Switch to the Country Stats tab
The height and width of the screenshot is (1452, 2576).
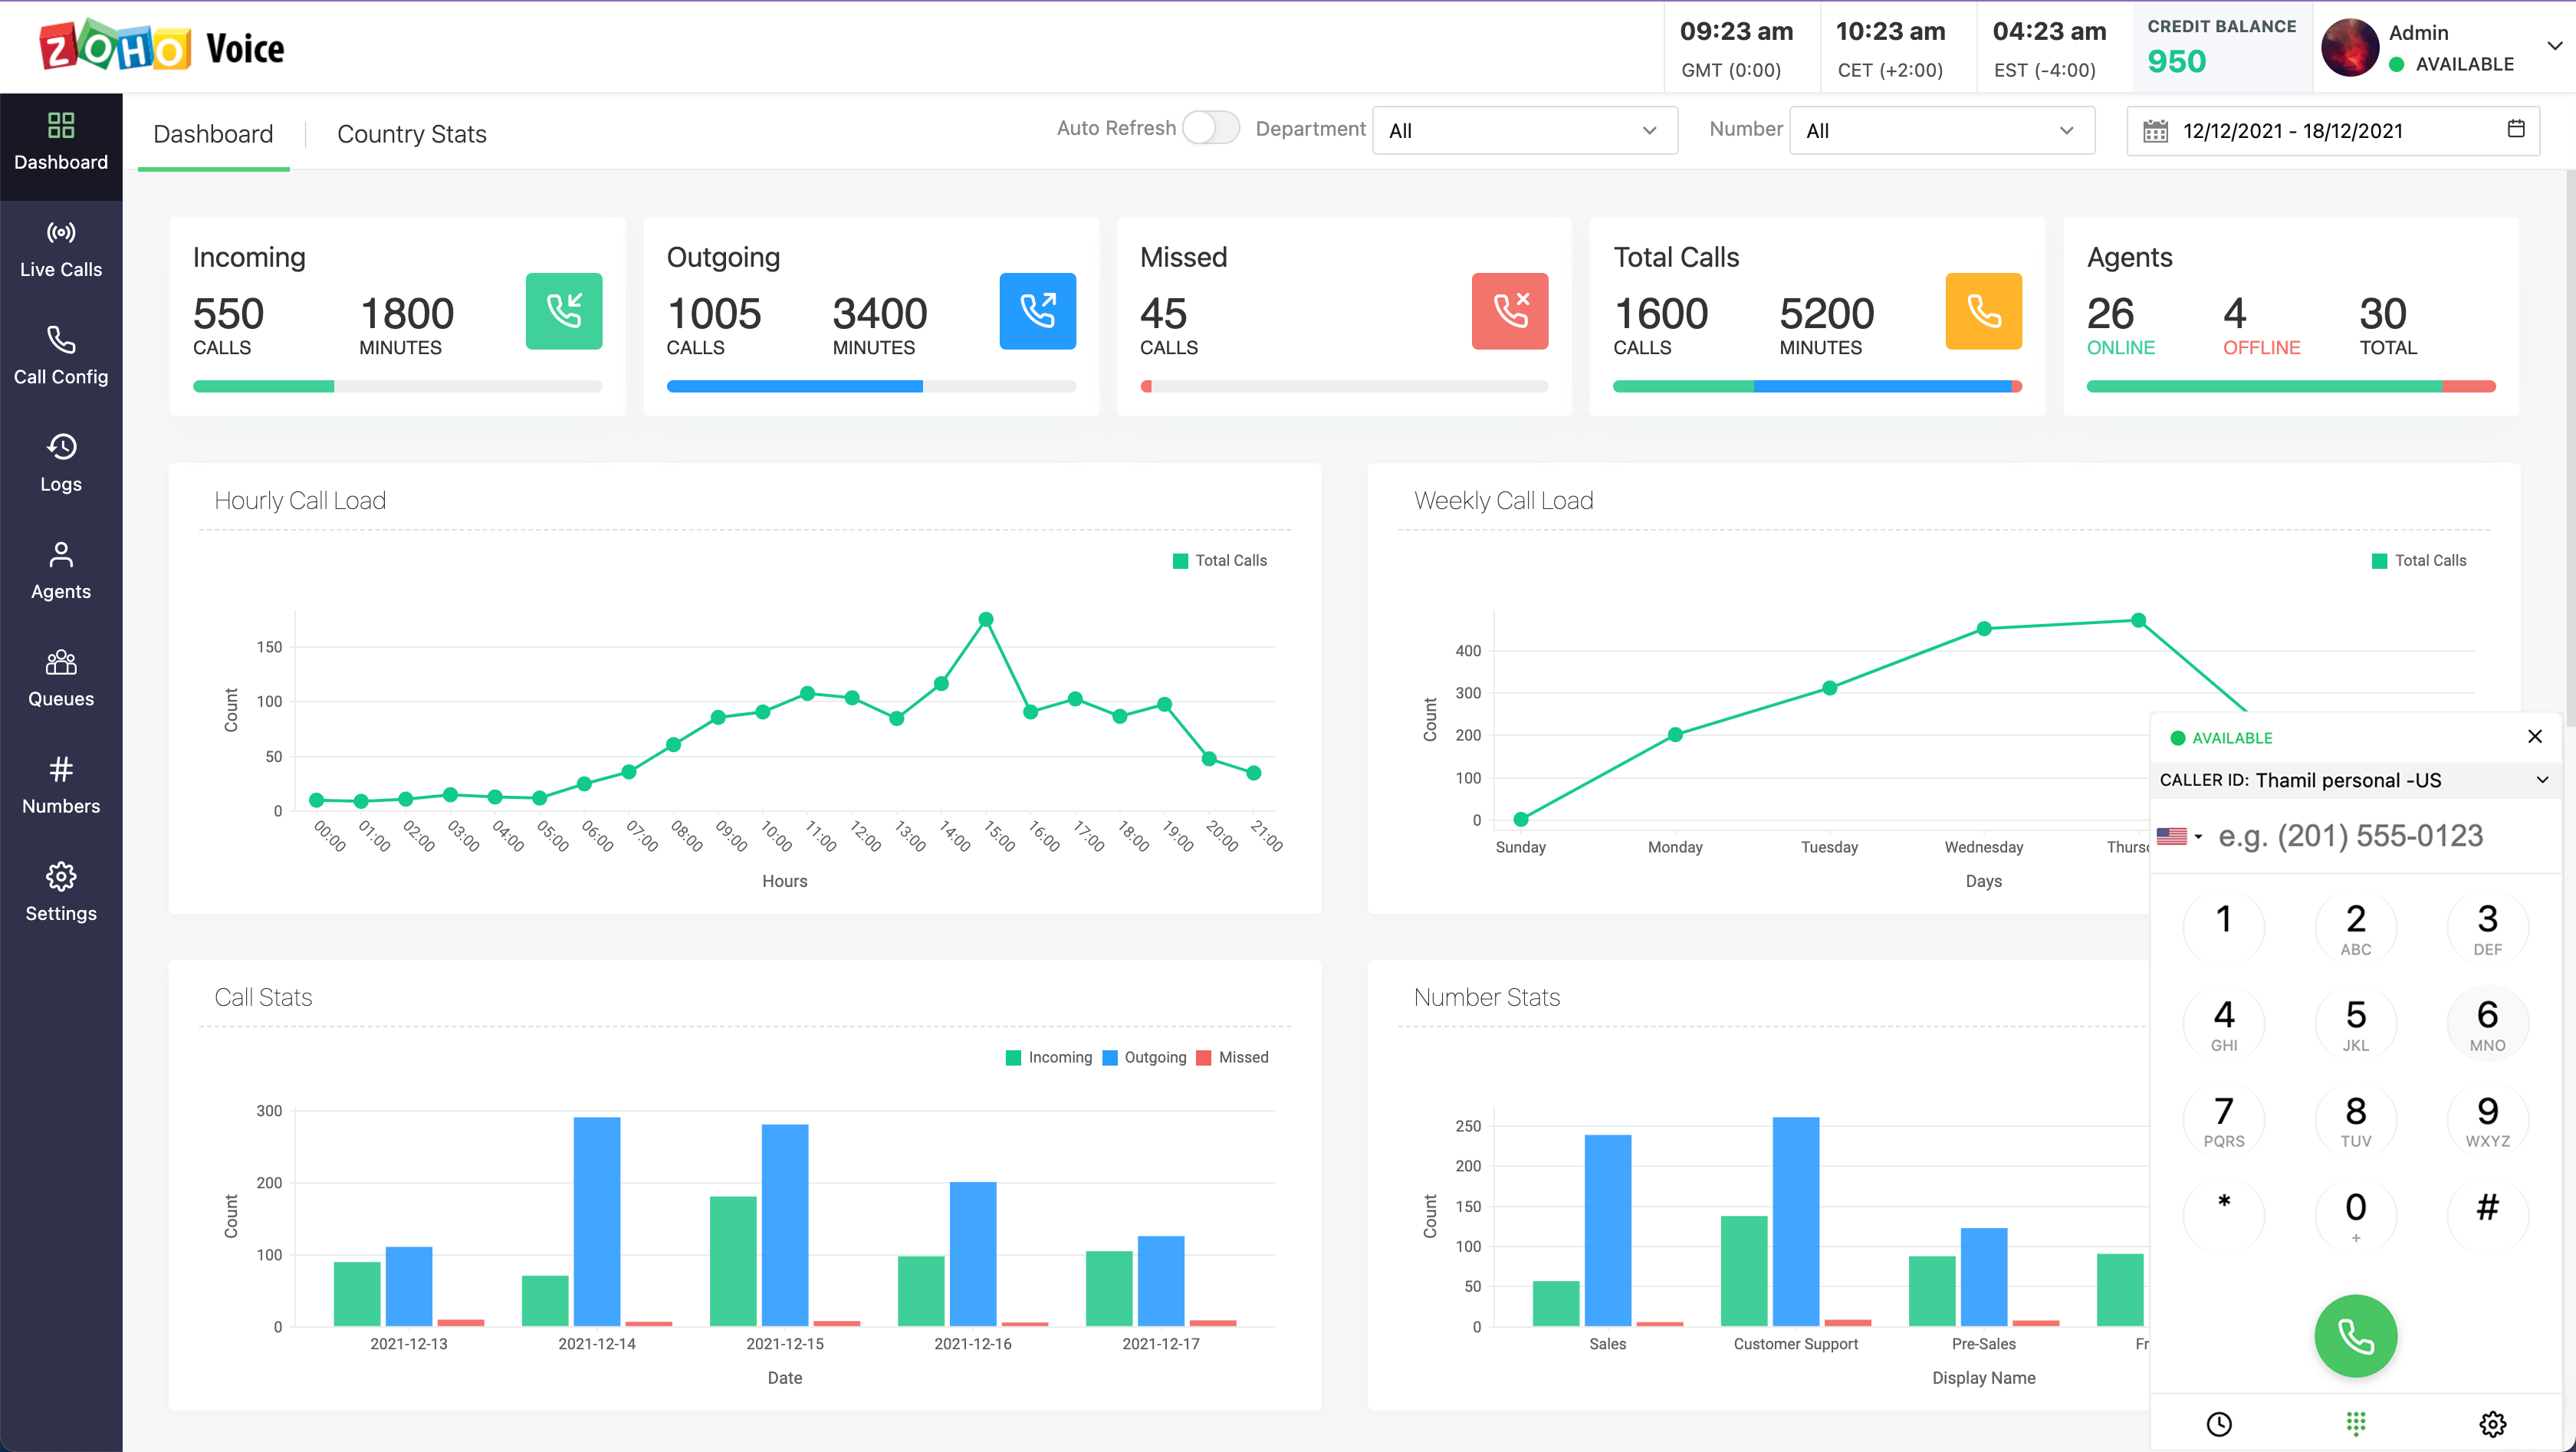[411, 133]
